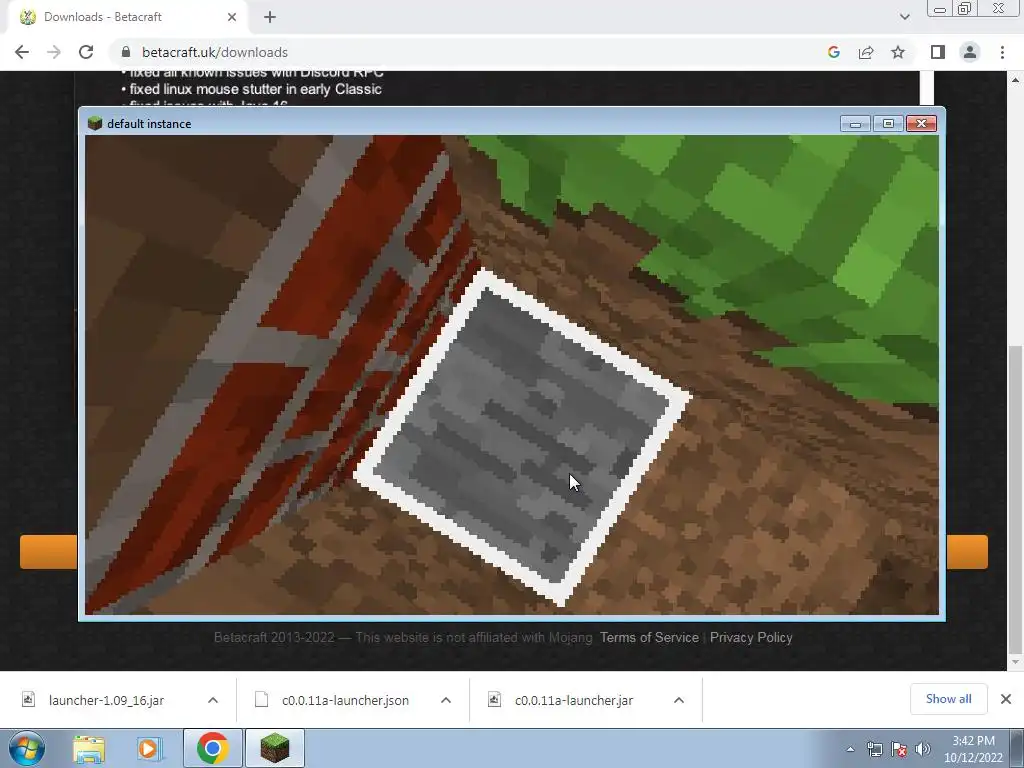Open a new browser tab
Screen dimensions: 1024x768
(270, 17)
